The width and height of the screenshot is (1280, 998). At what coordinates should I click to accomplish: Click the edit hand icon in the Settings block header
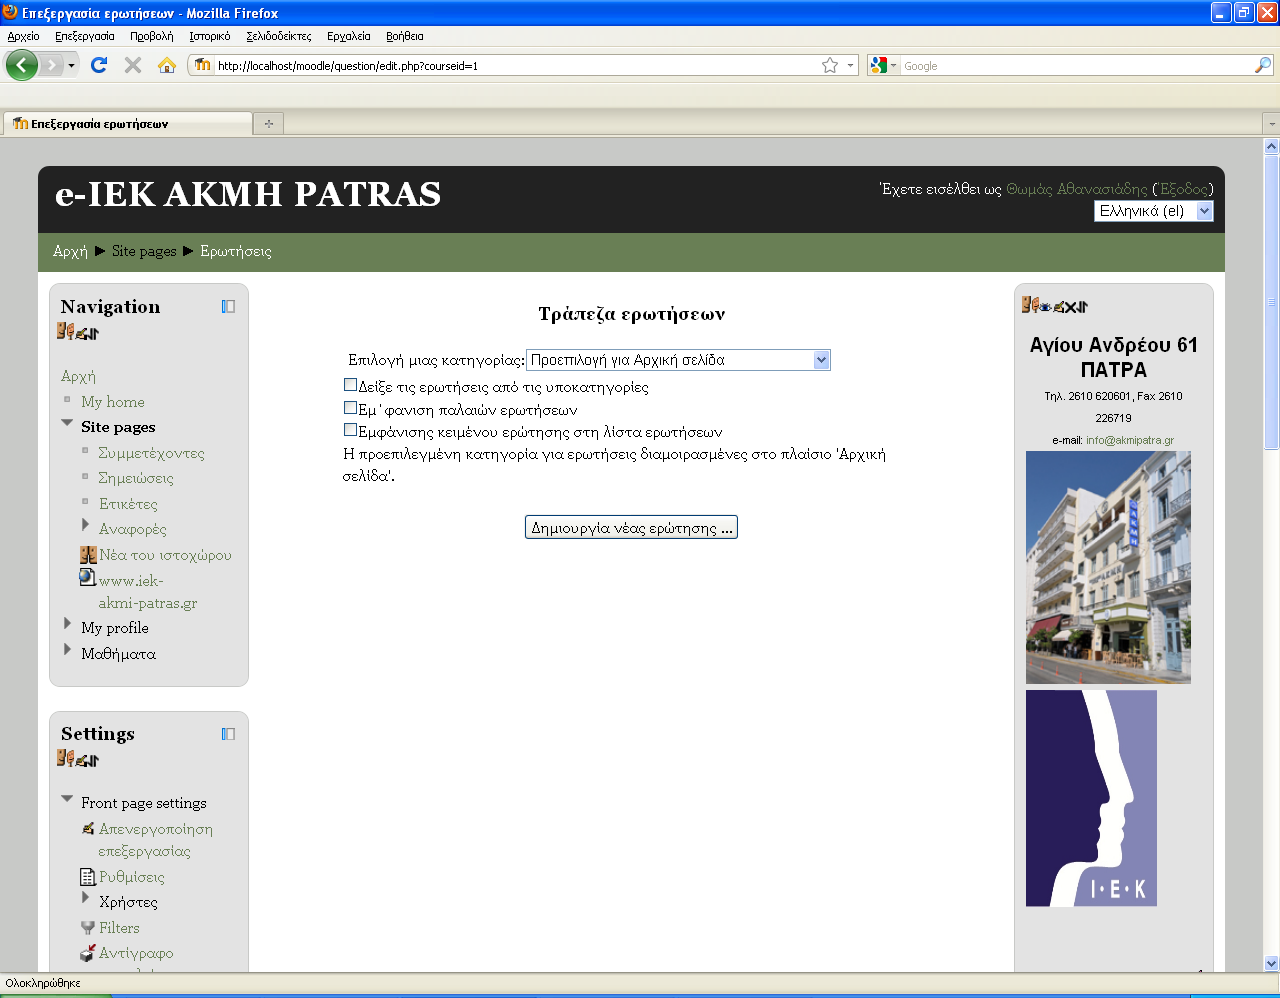pos(80,761)
